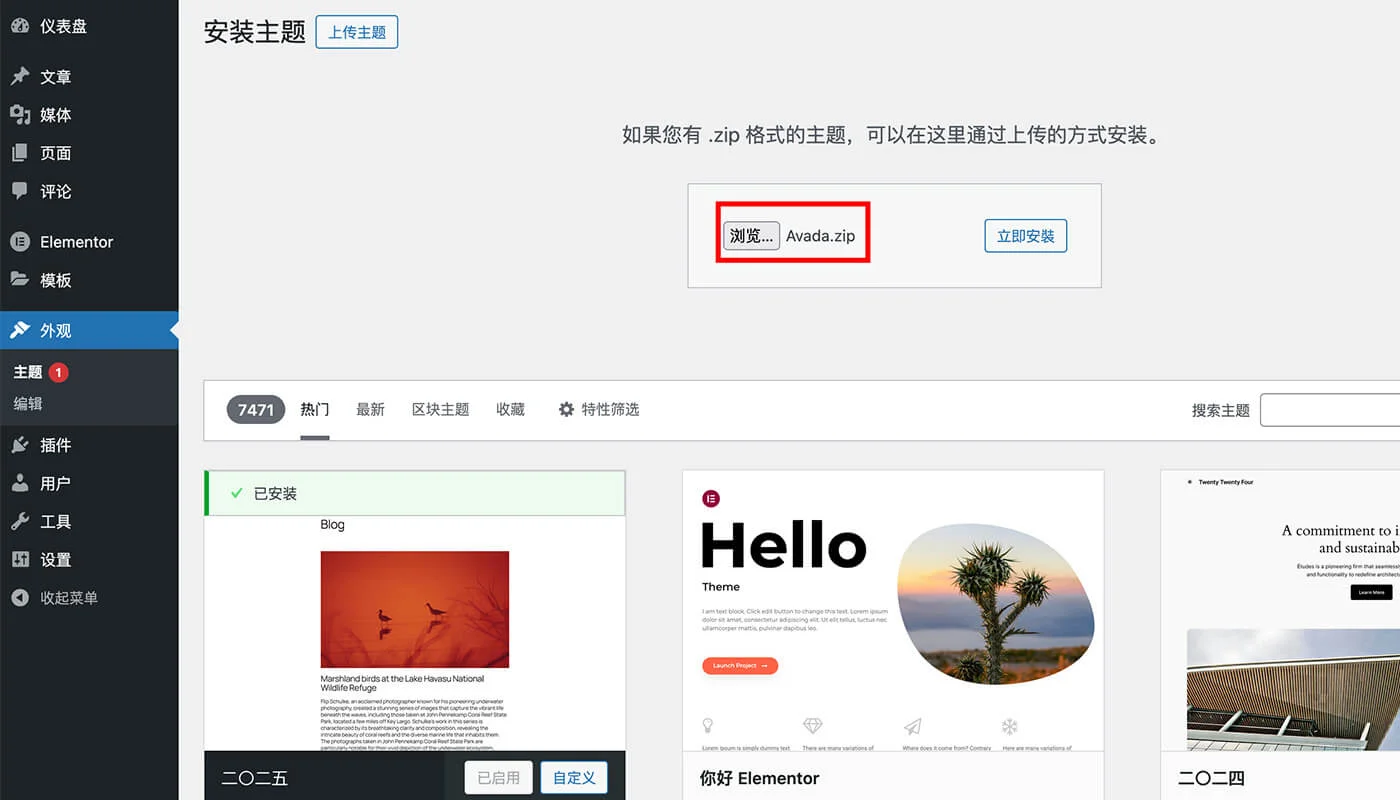Screen dimensions: 1400x800
Task: Click the 插件 plugins icon
Action: coord(22,444)
